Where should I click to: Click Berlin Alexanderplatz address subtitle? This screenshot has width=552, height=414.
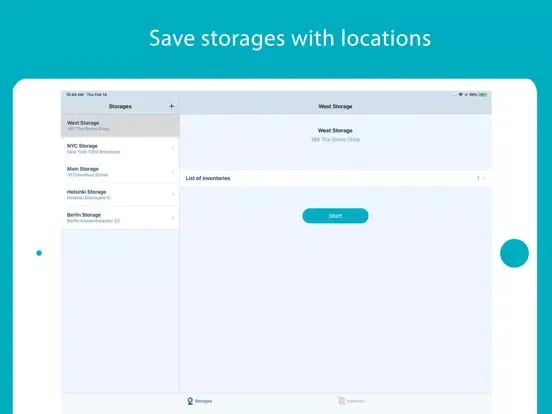[93, 221]
